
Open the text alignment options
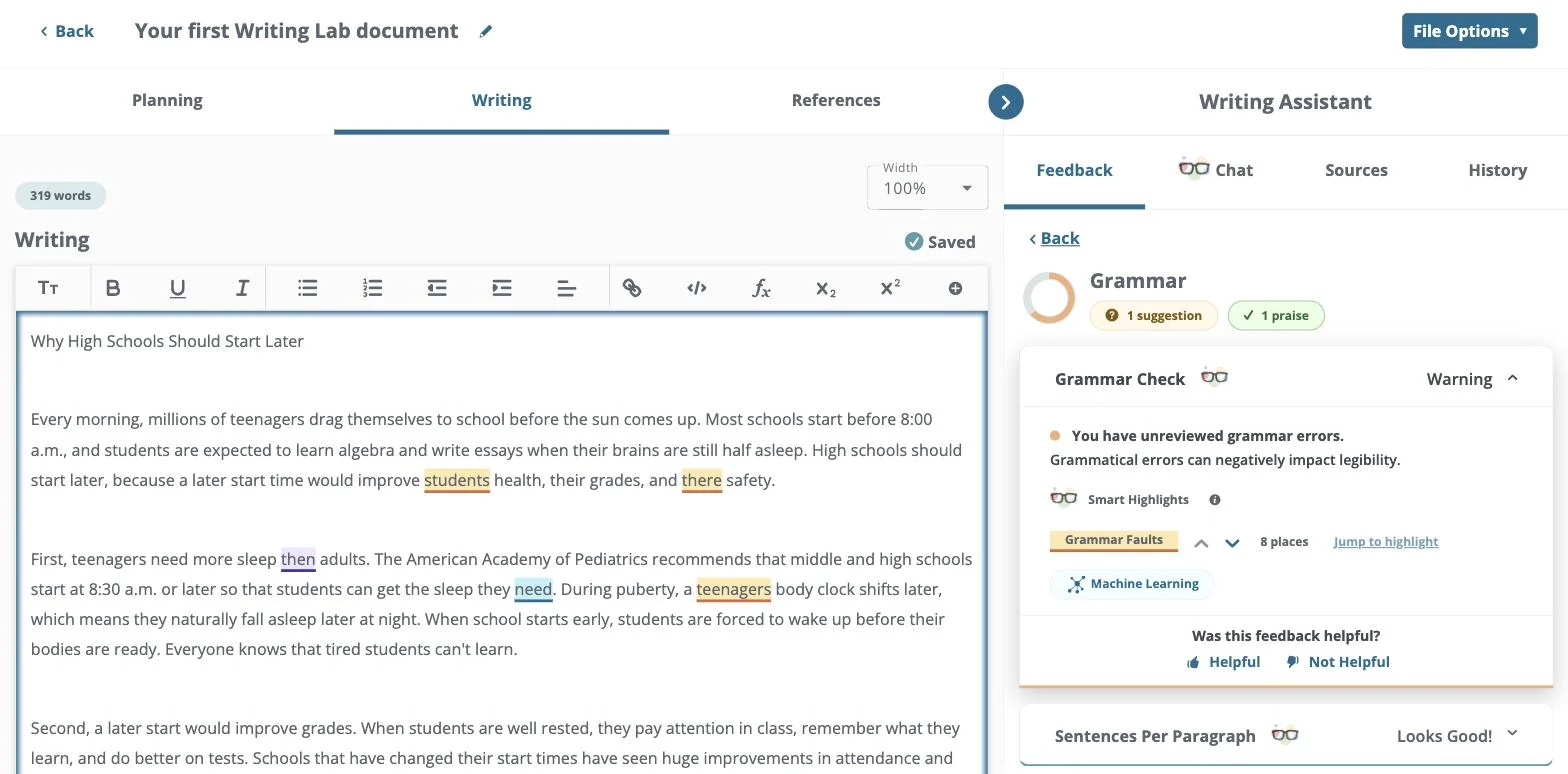pos(567,288)
